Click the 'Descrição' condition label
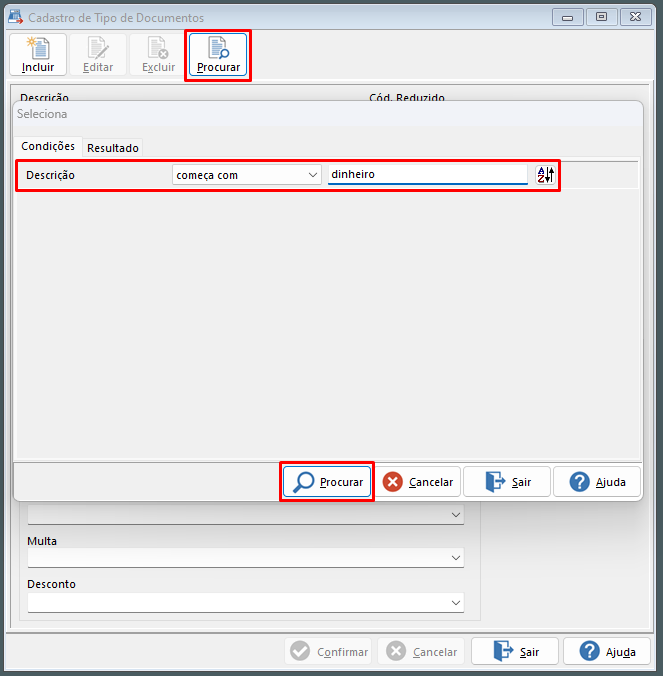Screen dimensions: 663x676 coord(50,175)
